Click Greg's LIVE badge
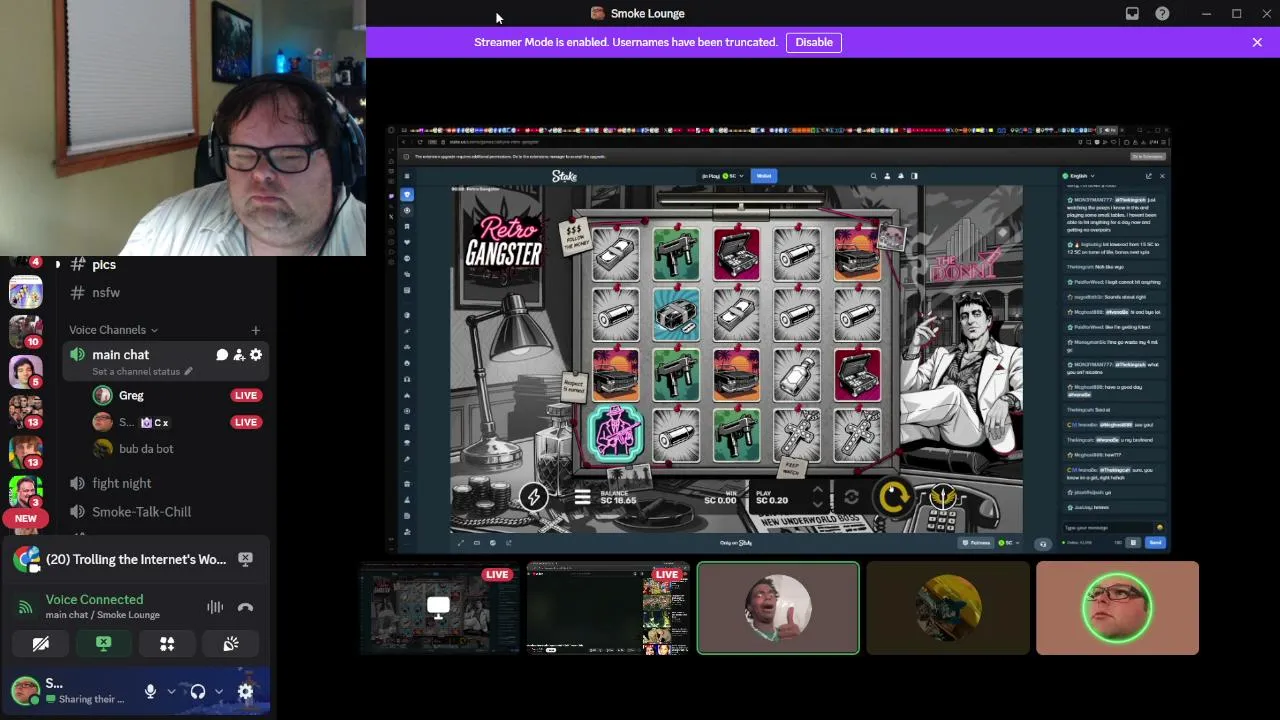The image size is (1280, 720). [x=245, y=395]
